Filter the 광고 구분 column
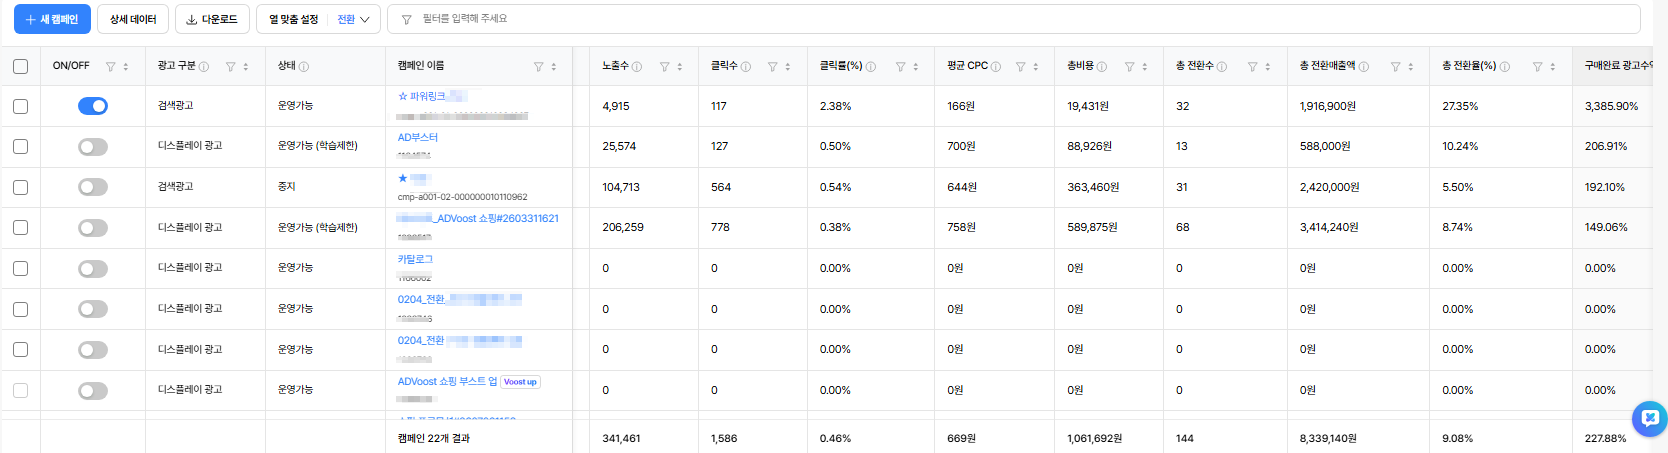This screenshot has width=1668, height=453. click(x=230, y=67)
